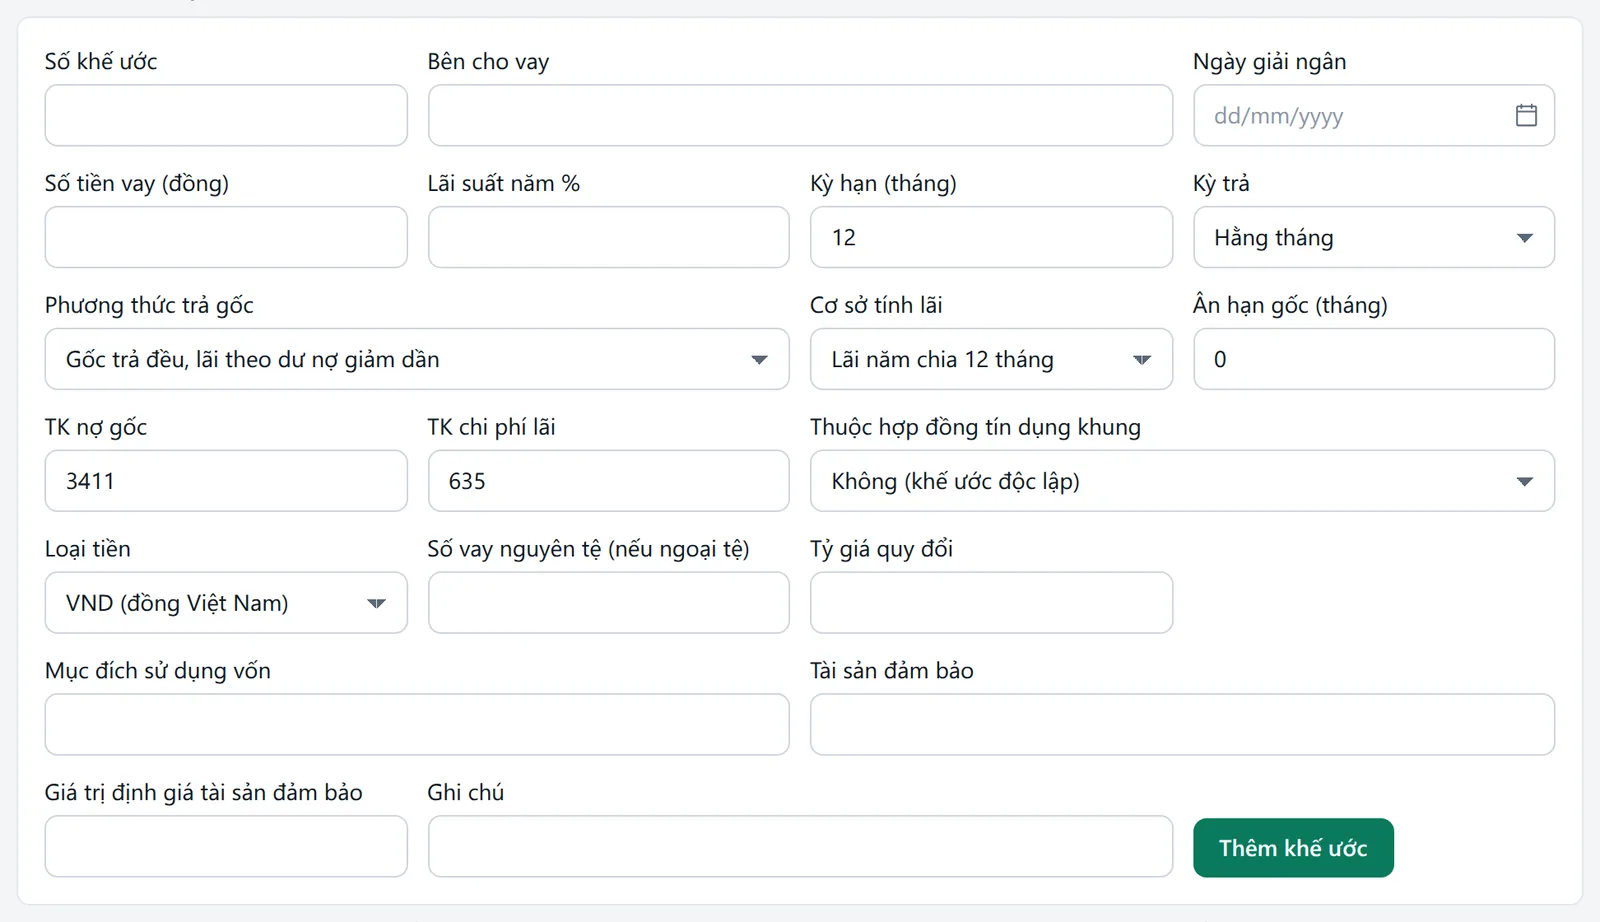Click the 'Thuộc hợp đồng tín dụng khung' label

coord(975,427)
